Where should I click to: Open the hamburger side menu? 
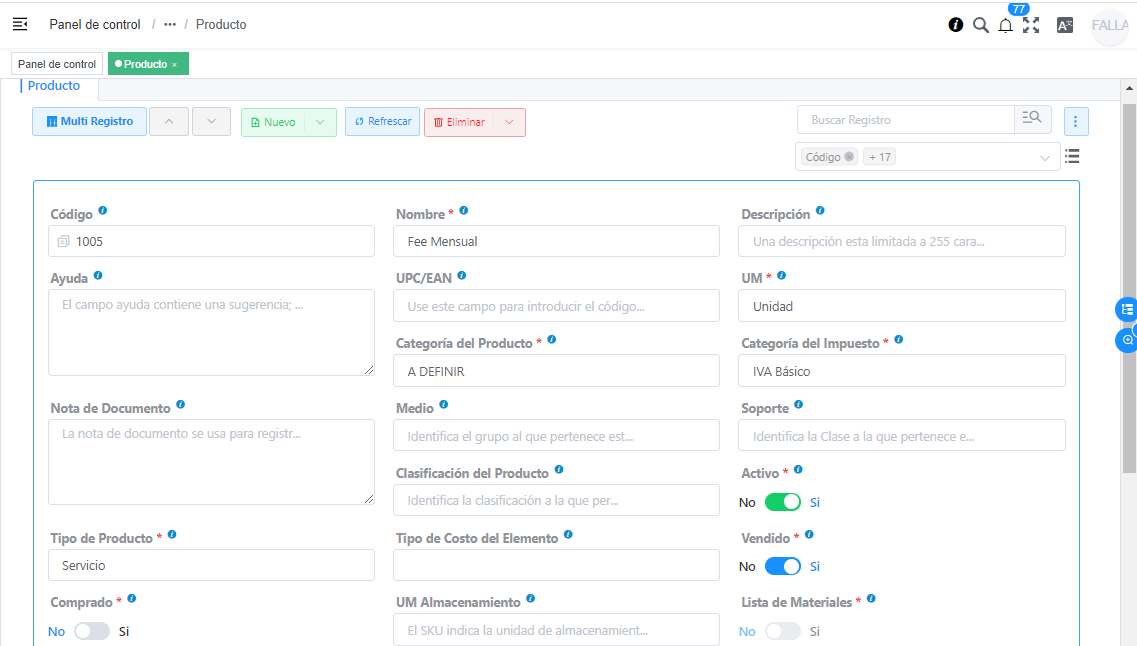(20, 25)
